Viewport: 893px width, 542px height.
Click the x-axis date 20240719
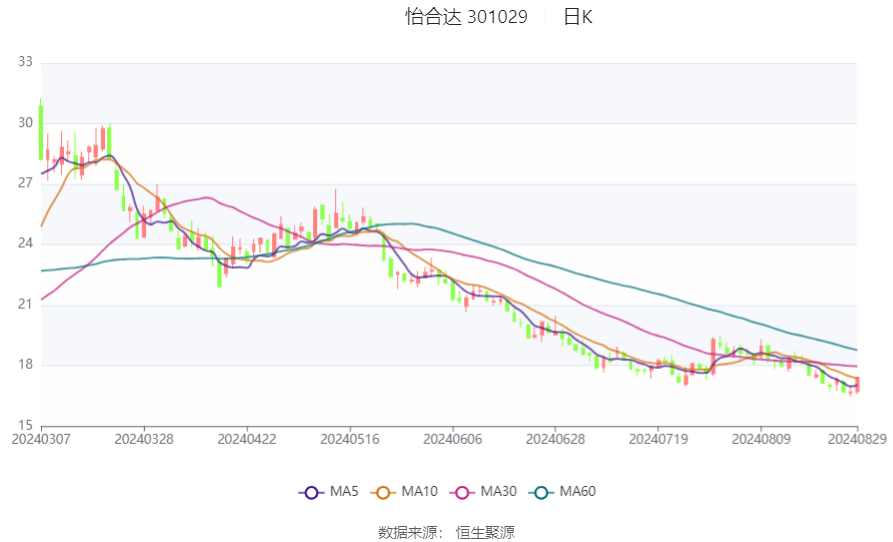pos(658,440)
